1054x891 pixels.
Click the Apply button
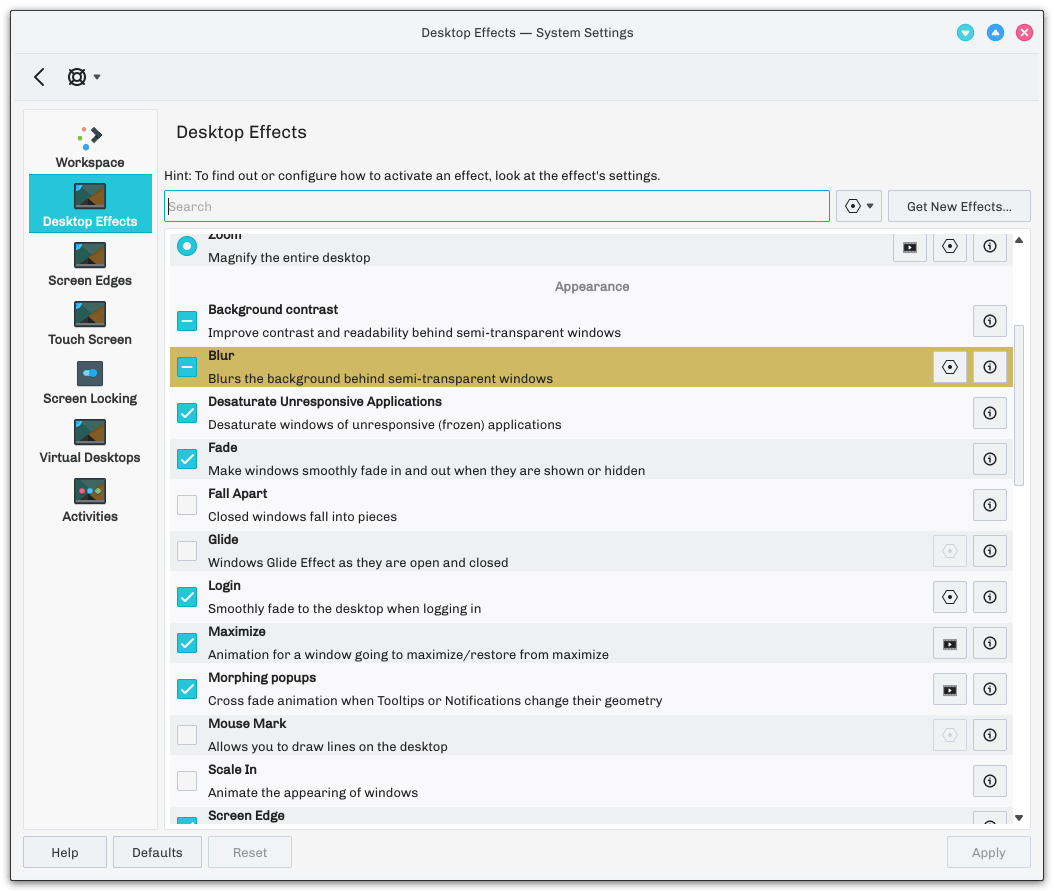tap(988, 852)
